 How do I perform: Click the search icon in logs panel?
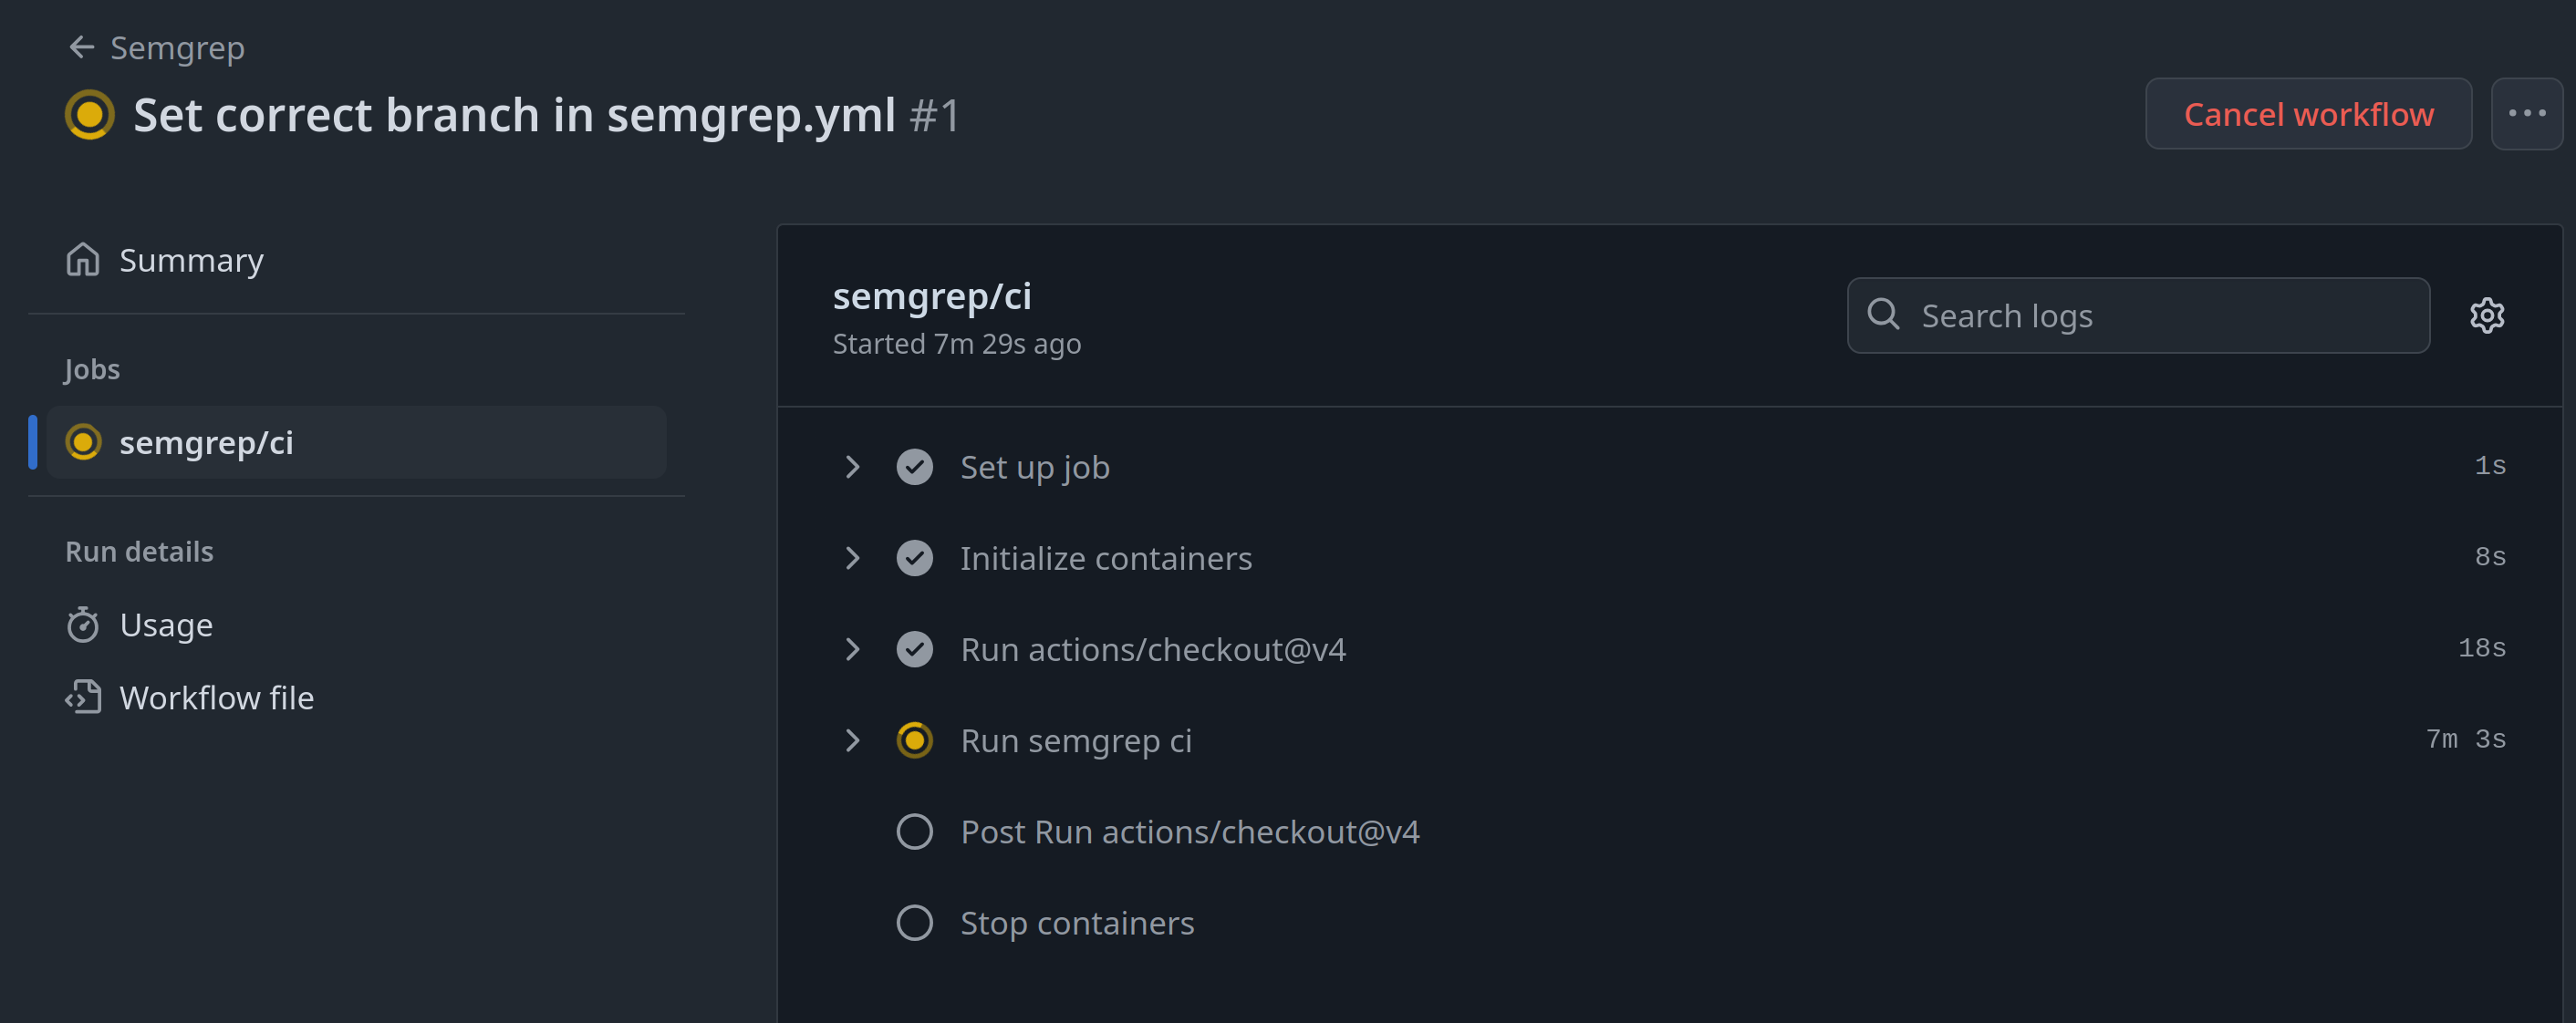pos(1886,315)
